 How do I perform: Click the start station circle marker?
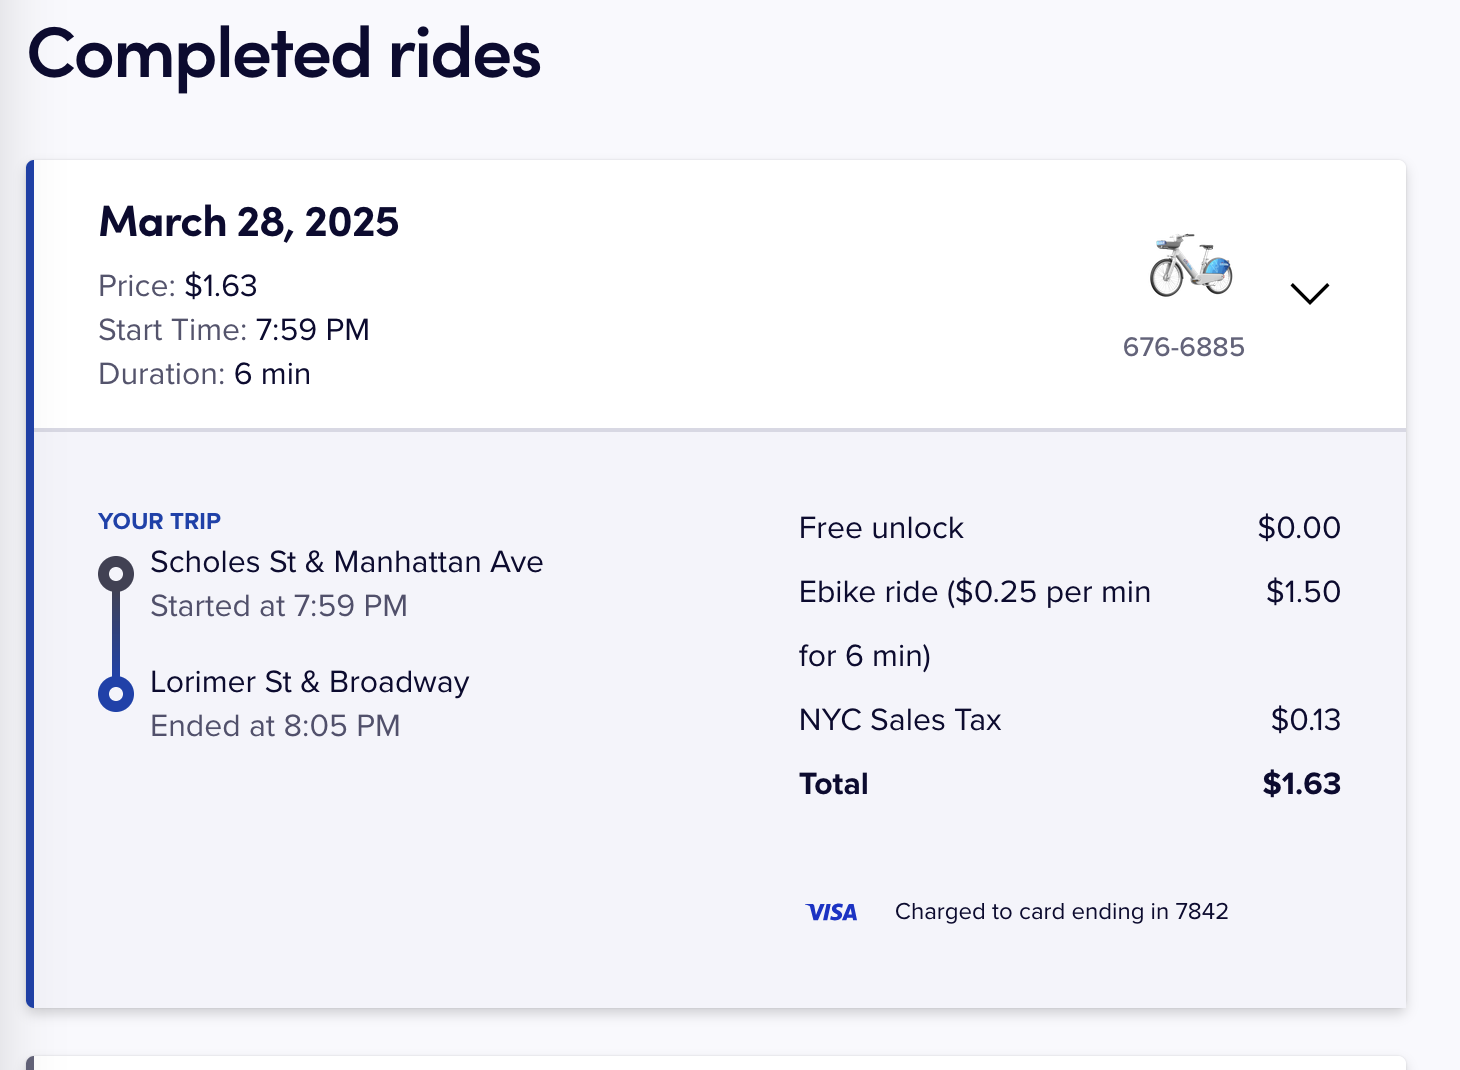pyautogui.click(x=116, y=574)
